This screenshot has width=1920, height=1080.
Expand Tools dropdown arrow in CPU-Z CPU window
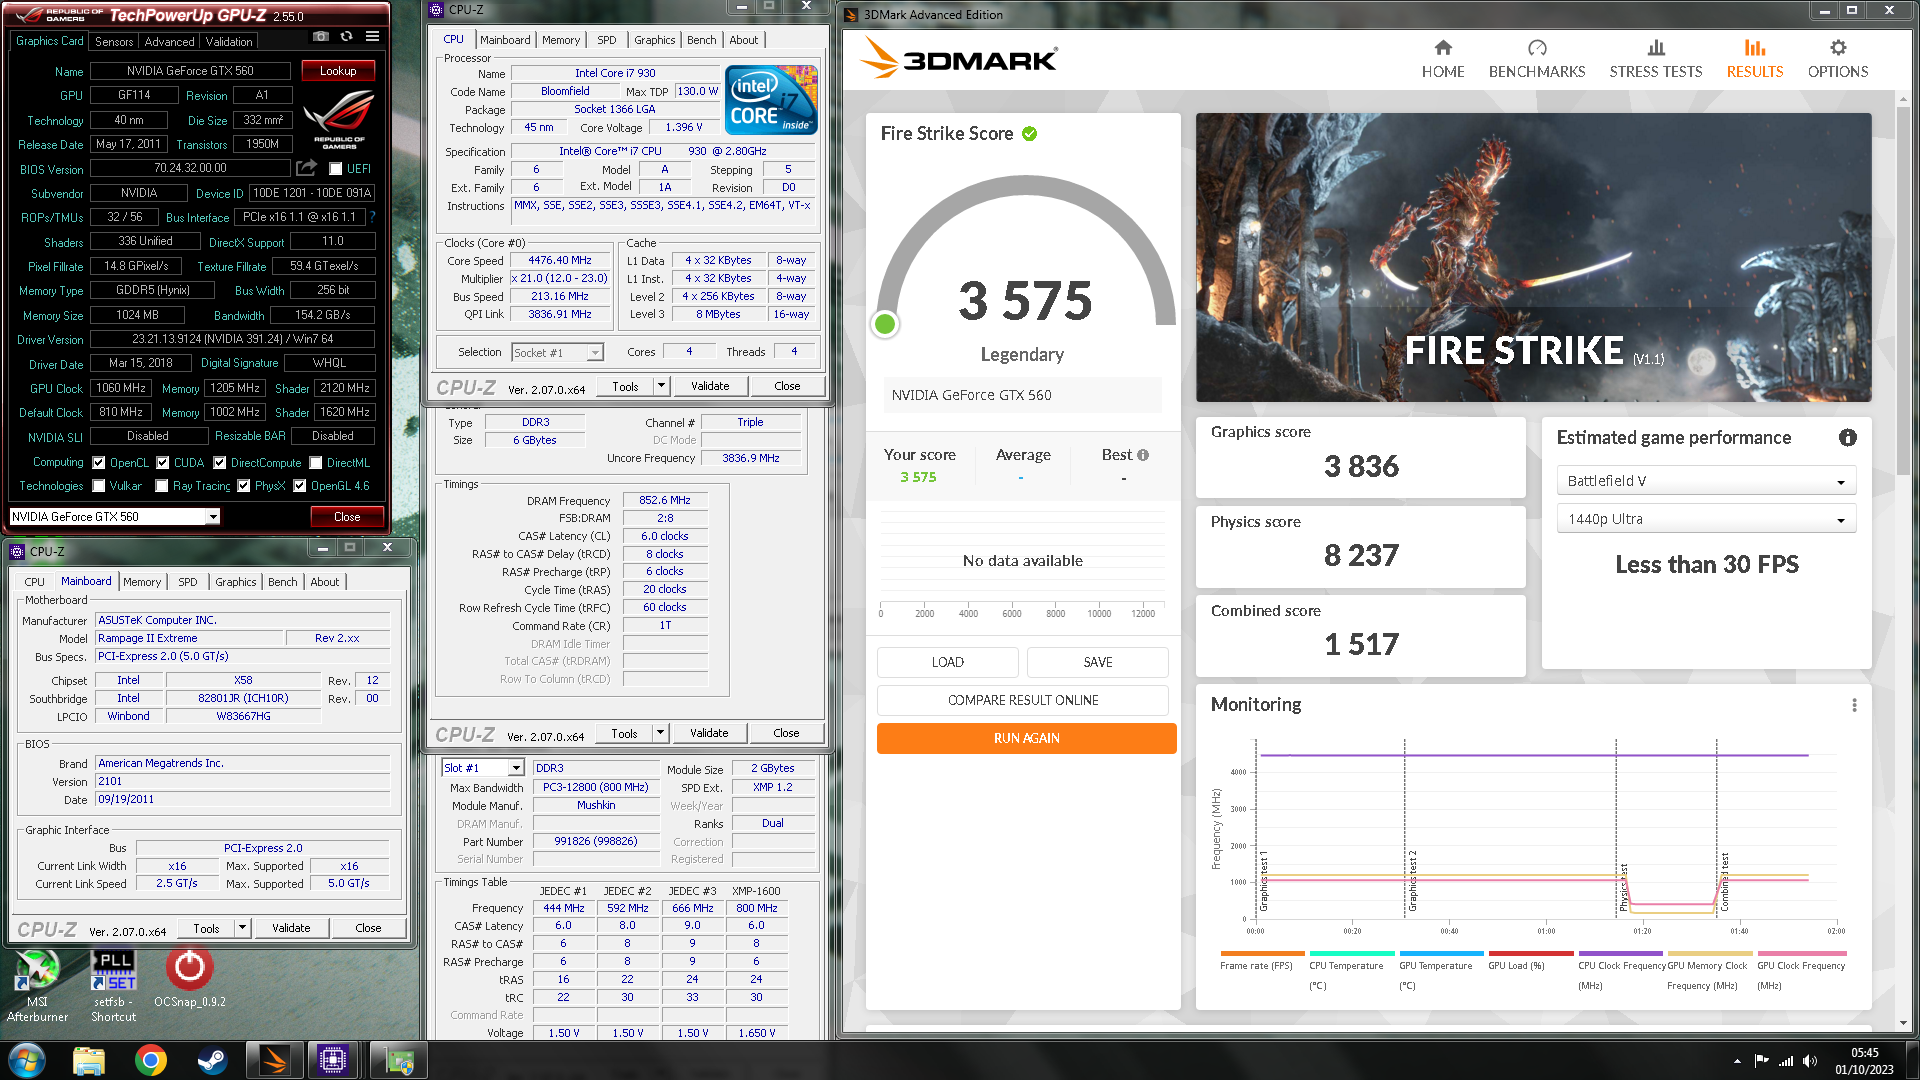pos(661,386)
